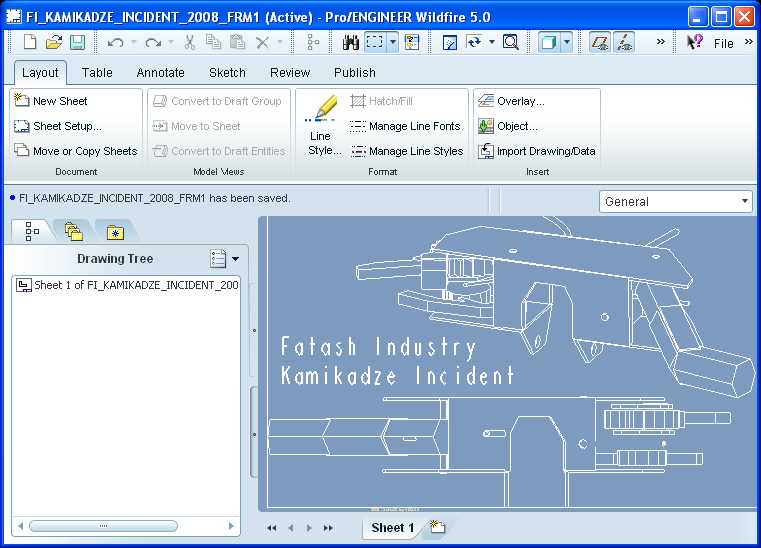
Task: Click Import Drawing/Data button
Action: tap(537, 151)
